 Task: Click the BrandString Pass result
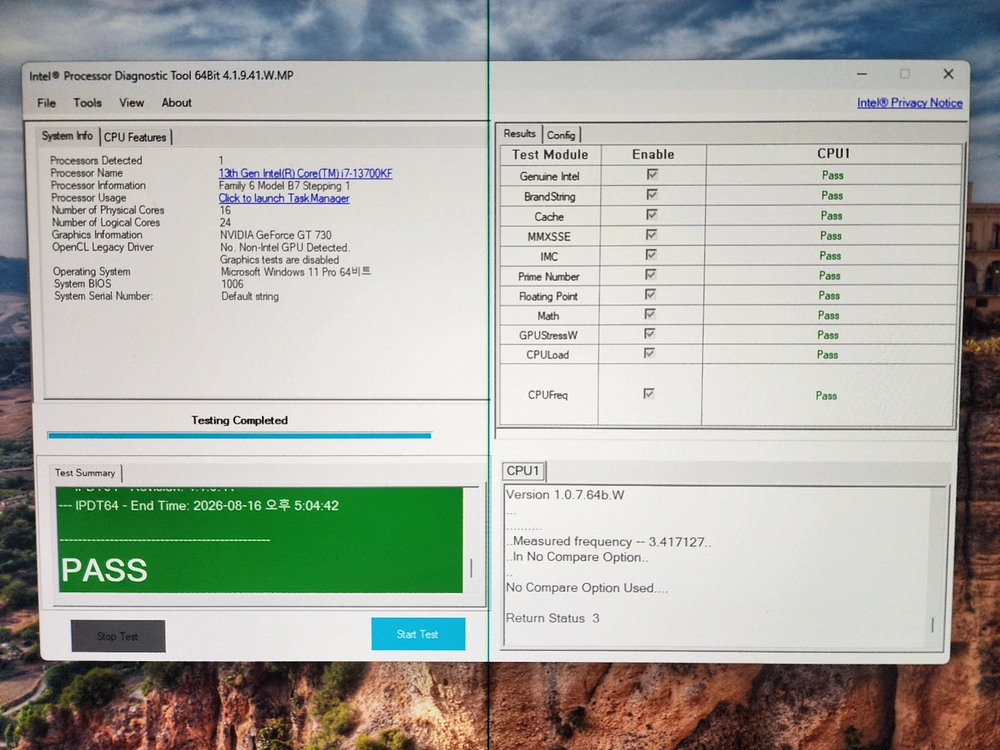[x=832, y=196]
